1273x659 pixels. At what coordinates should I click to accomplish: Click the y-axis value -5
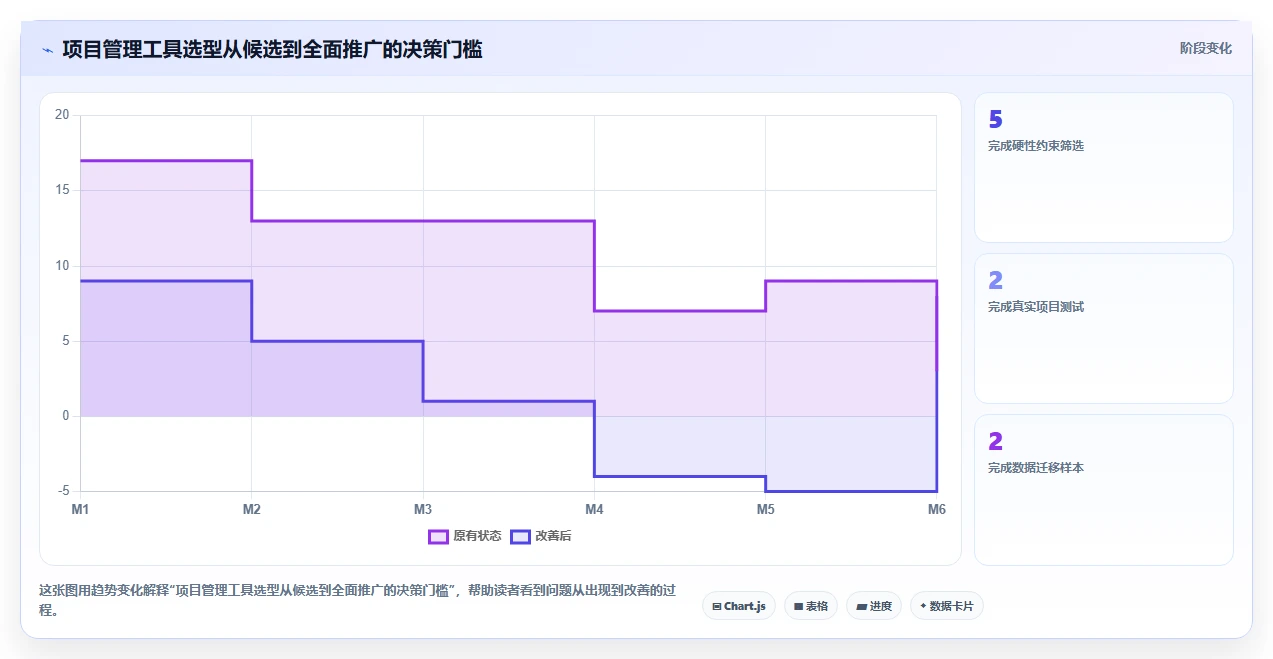62,491
